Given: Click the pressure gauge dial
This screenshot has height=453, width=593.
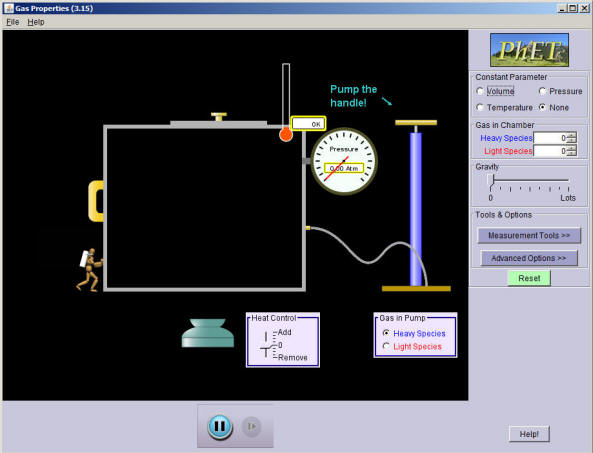Looking at the screenshot, I should [x=344, y=161].
